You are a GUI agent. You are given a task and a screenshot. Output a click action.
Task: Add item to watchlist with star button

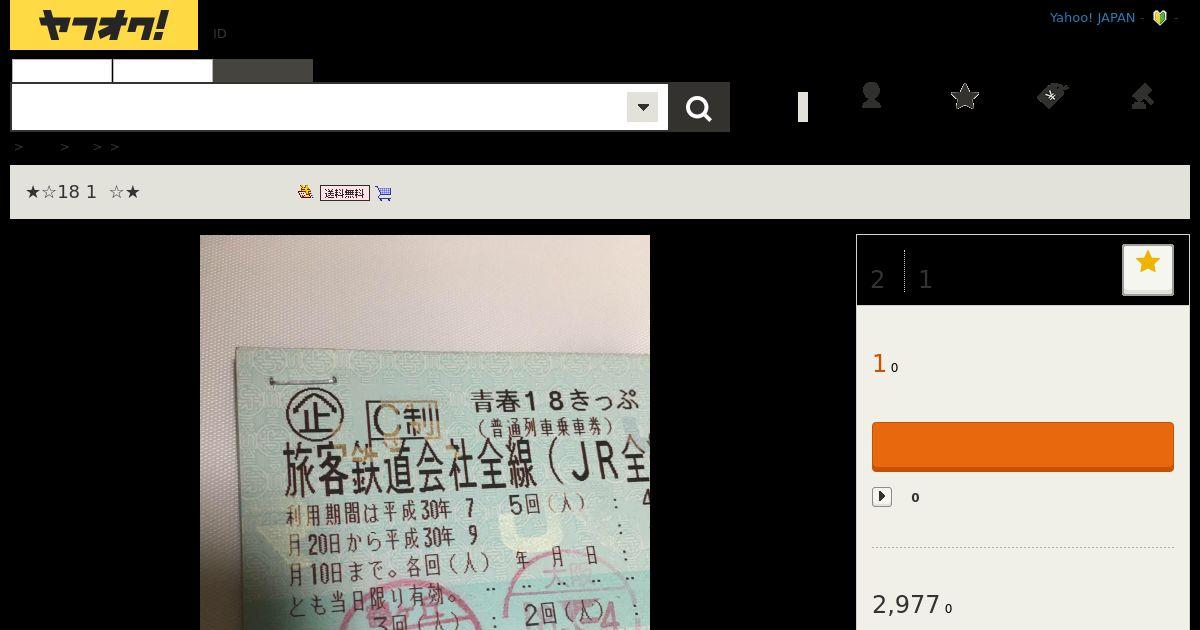(1148, 269)
